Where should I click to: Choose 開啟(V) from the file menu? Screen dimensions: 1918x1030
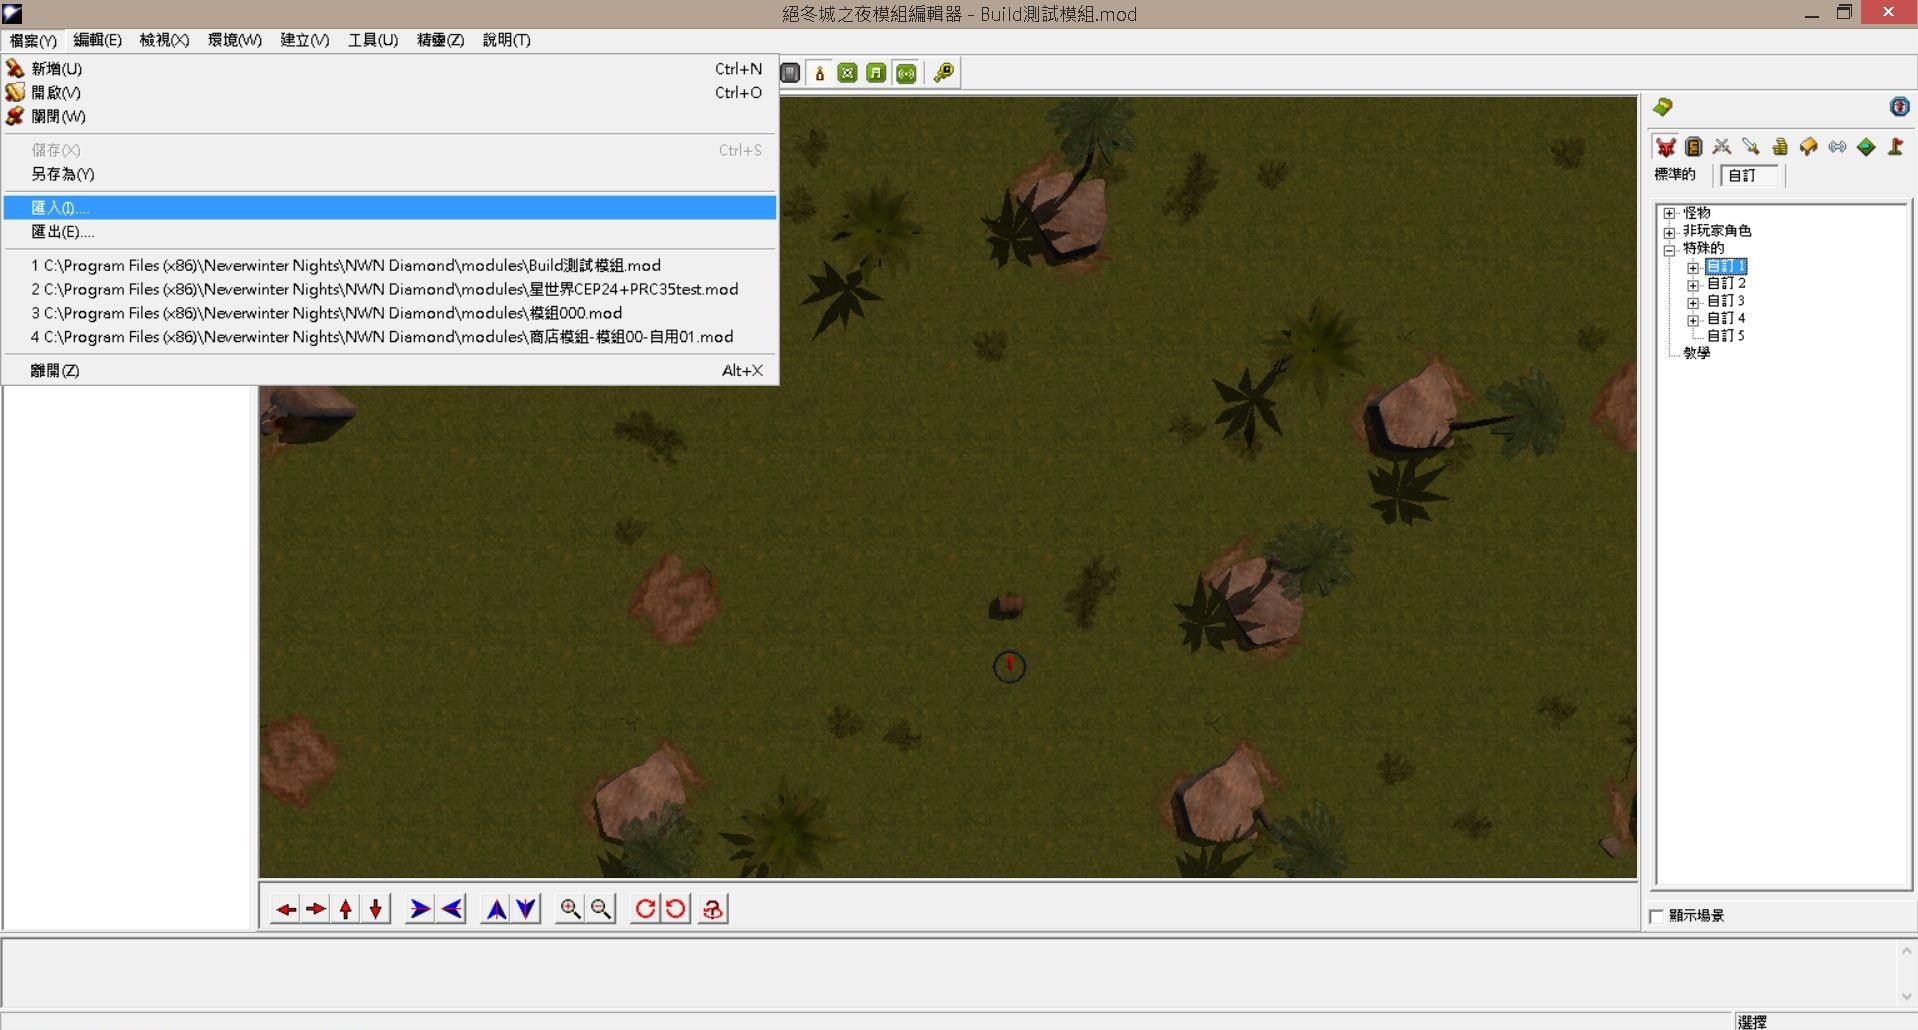point(390,92)
